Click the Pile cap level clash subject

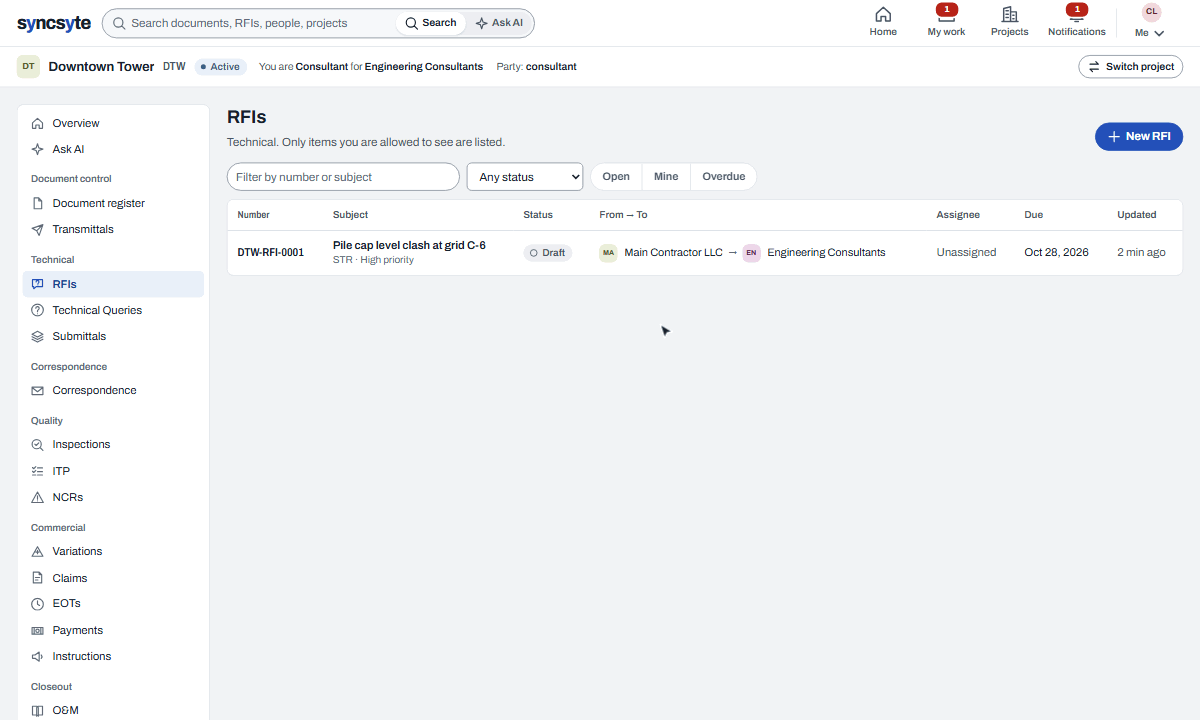(x=409, y=245)
